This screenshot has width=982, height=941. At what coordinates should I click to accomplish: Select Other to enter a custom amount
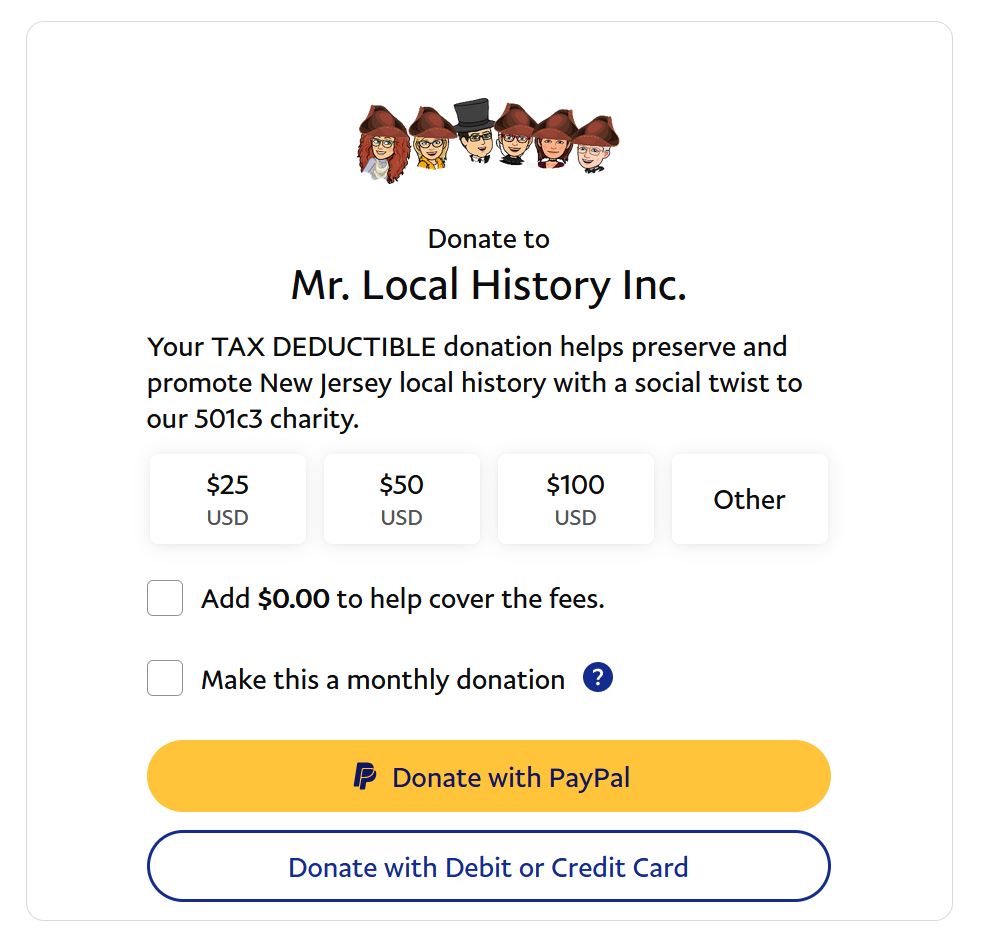tap(749, 499)
